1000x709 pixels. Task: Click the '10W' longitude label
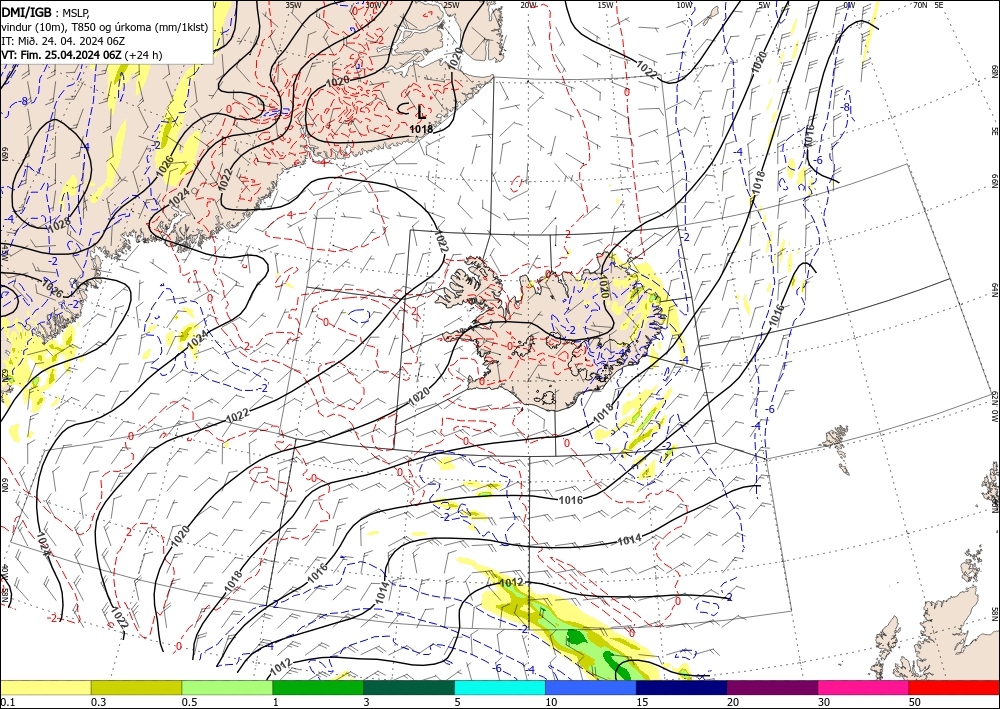pyautogui.click(x=684, y=5)
